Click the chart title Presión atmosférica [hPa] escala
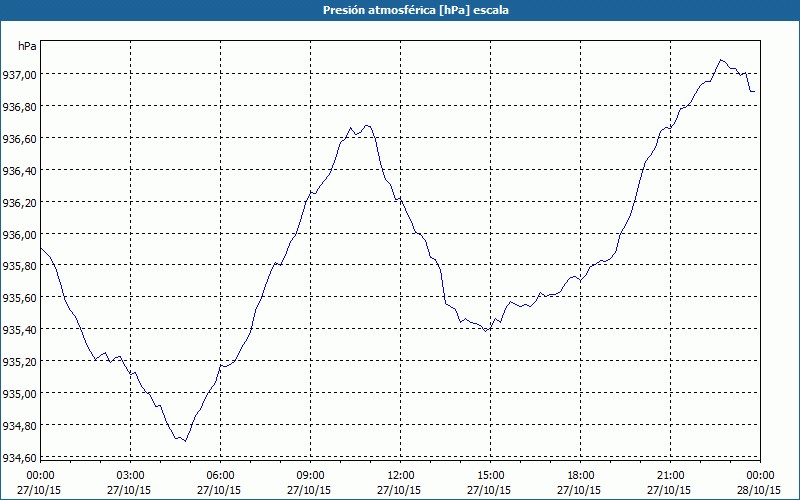Image resolution: width=800 pixels, height=500 pixels. click(x=416, y=10)
